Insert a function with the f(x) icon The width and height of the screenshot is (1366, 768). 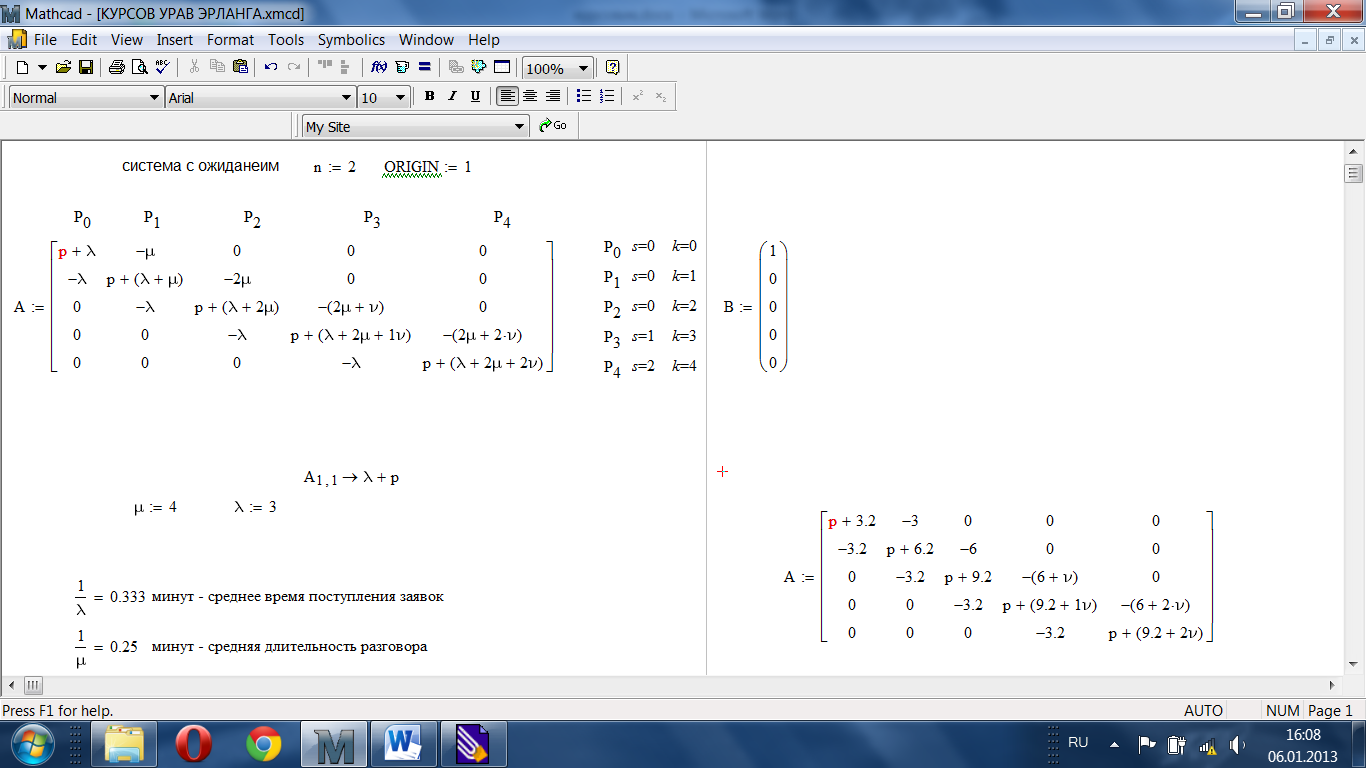[x=378, y=68]
